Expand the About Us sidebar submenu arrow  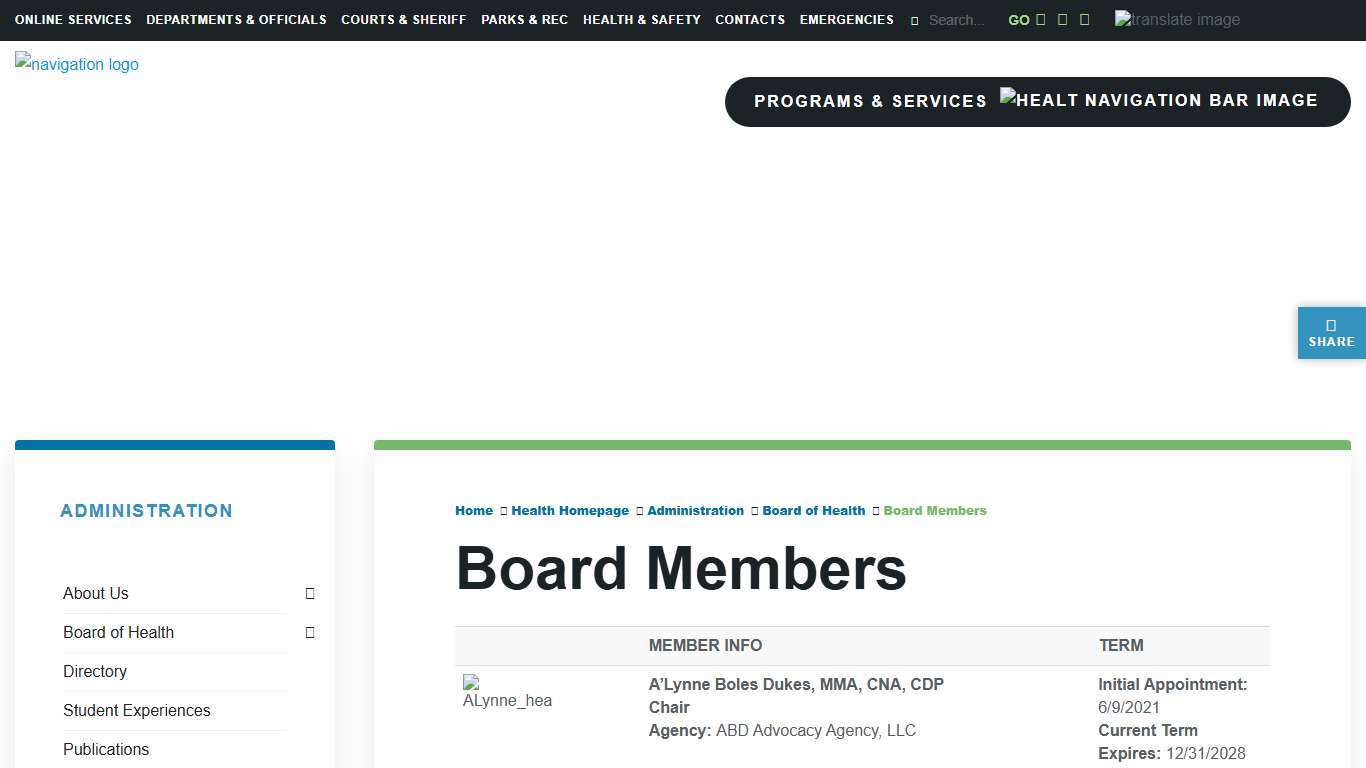tap(310, 594)
